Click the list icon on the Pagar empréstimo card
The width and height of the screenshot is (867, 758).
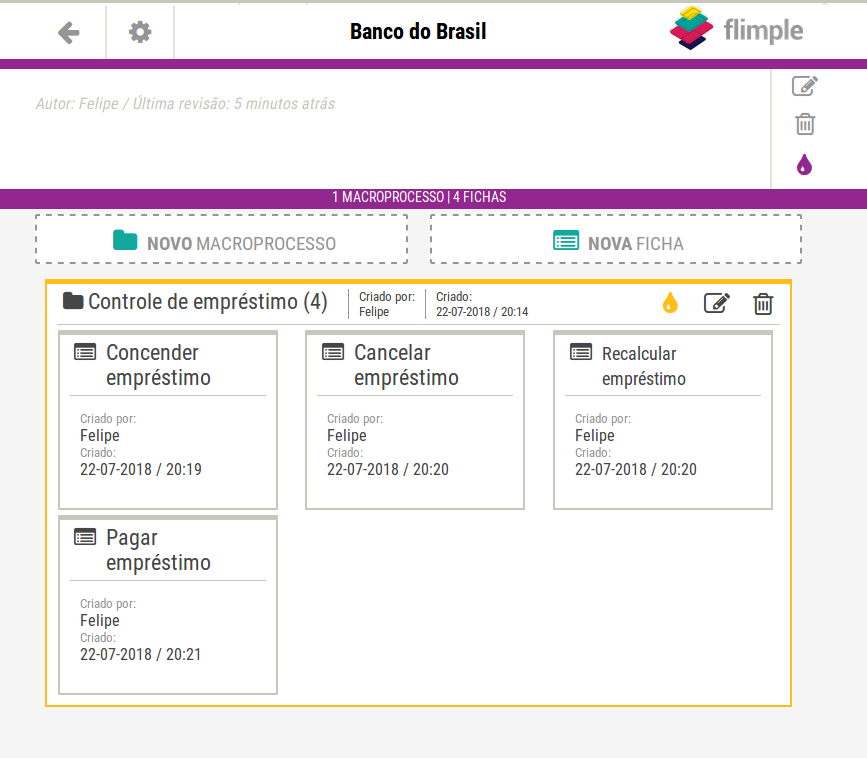coord(85,537)
